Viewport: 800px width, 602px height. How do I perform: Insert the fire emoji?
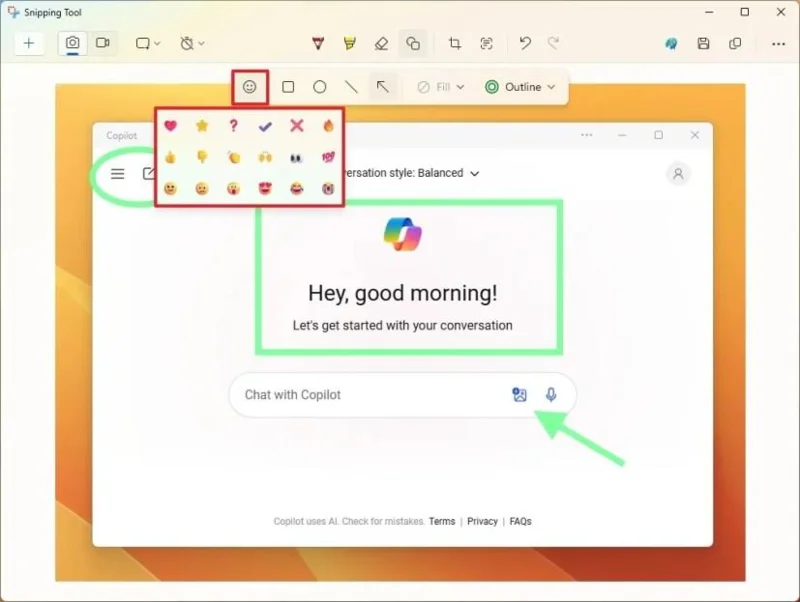[328, 126]
